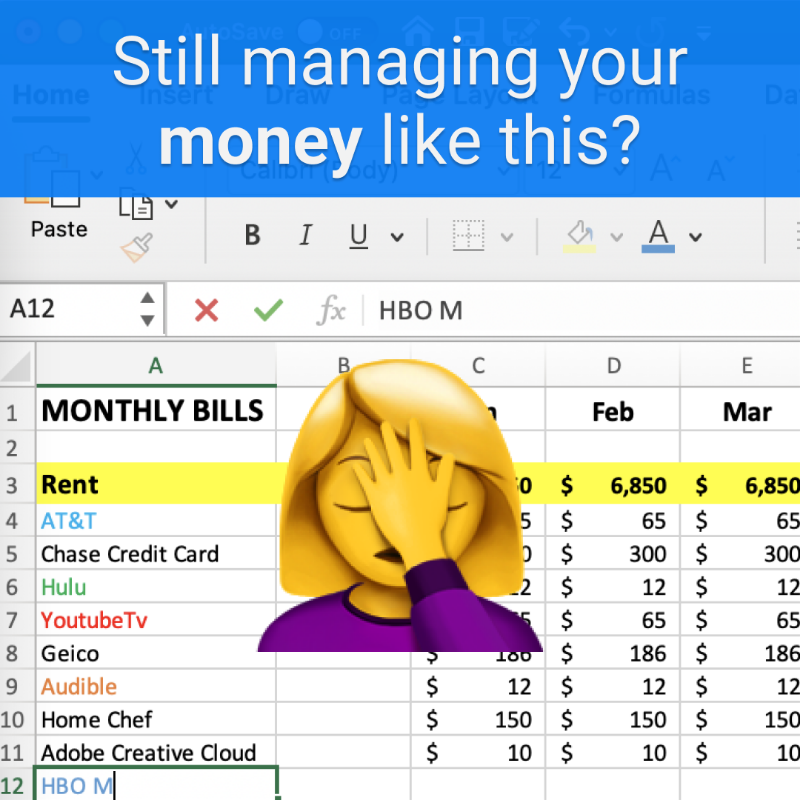Click the MONTHLY BILLS cell
This screenshot has height=800, width=800.
156,411
